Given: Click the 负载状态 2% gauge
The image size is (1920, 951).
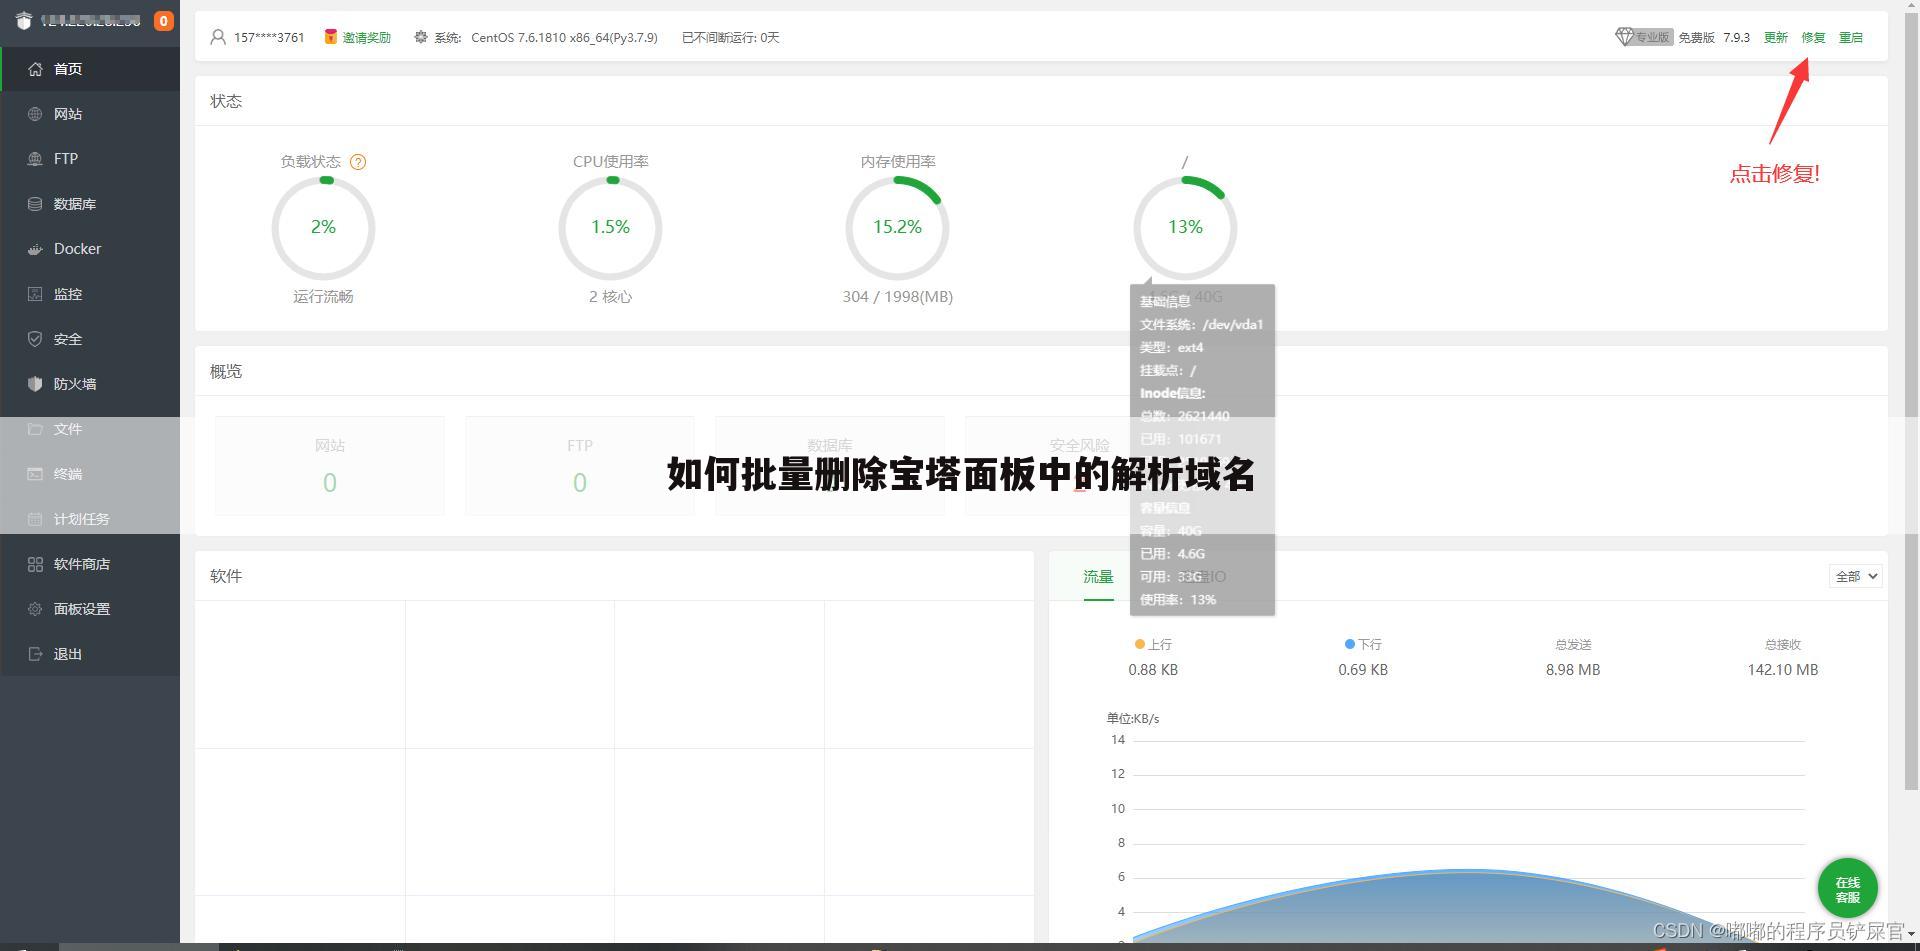Looking at the screenshot, I should [323, 228].
